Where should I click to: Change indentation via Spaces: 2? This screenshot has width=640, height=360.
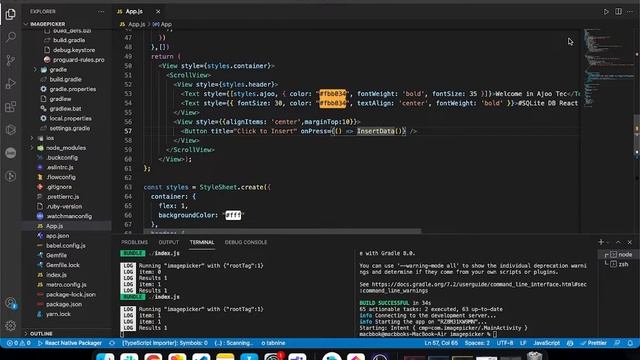click(477, 343)
